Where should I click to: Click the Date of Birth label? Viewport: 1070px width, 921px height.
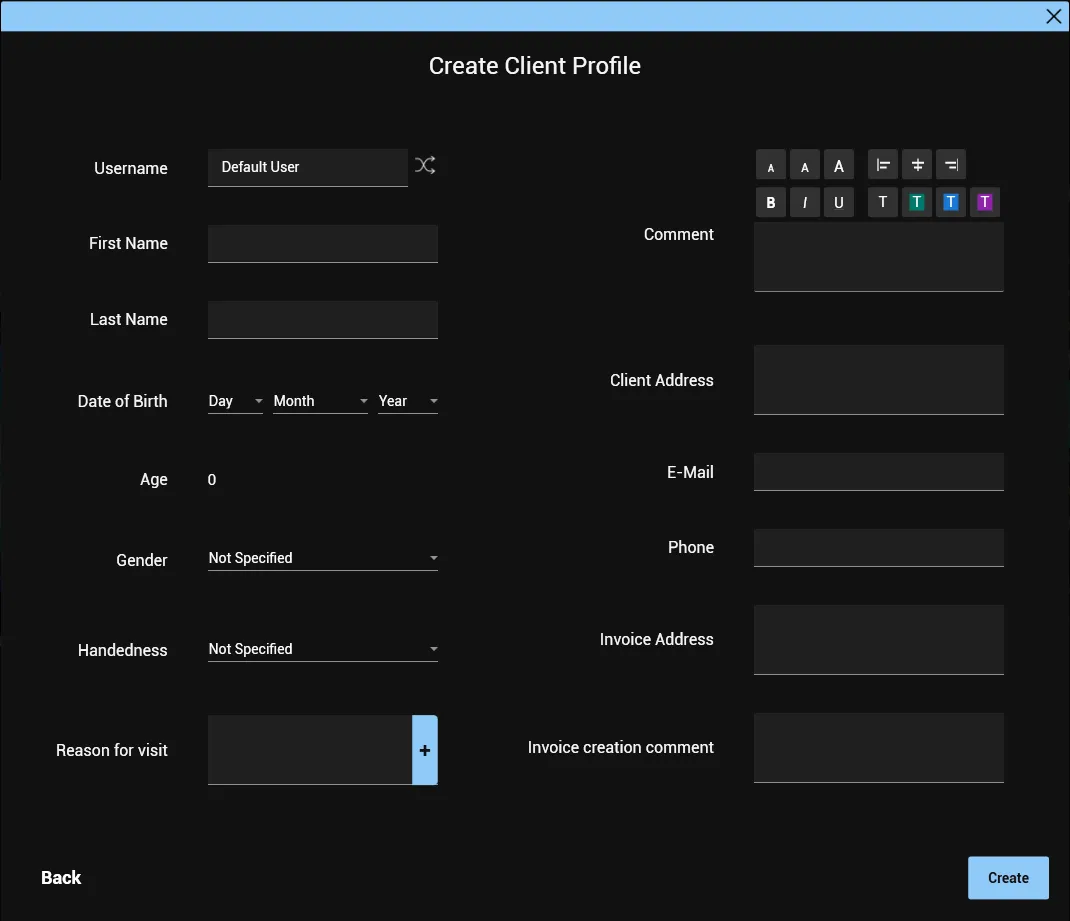point(122,401)
